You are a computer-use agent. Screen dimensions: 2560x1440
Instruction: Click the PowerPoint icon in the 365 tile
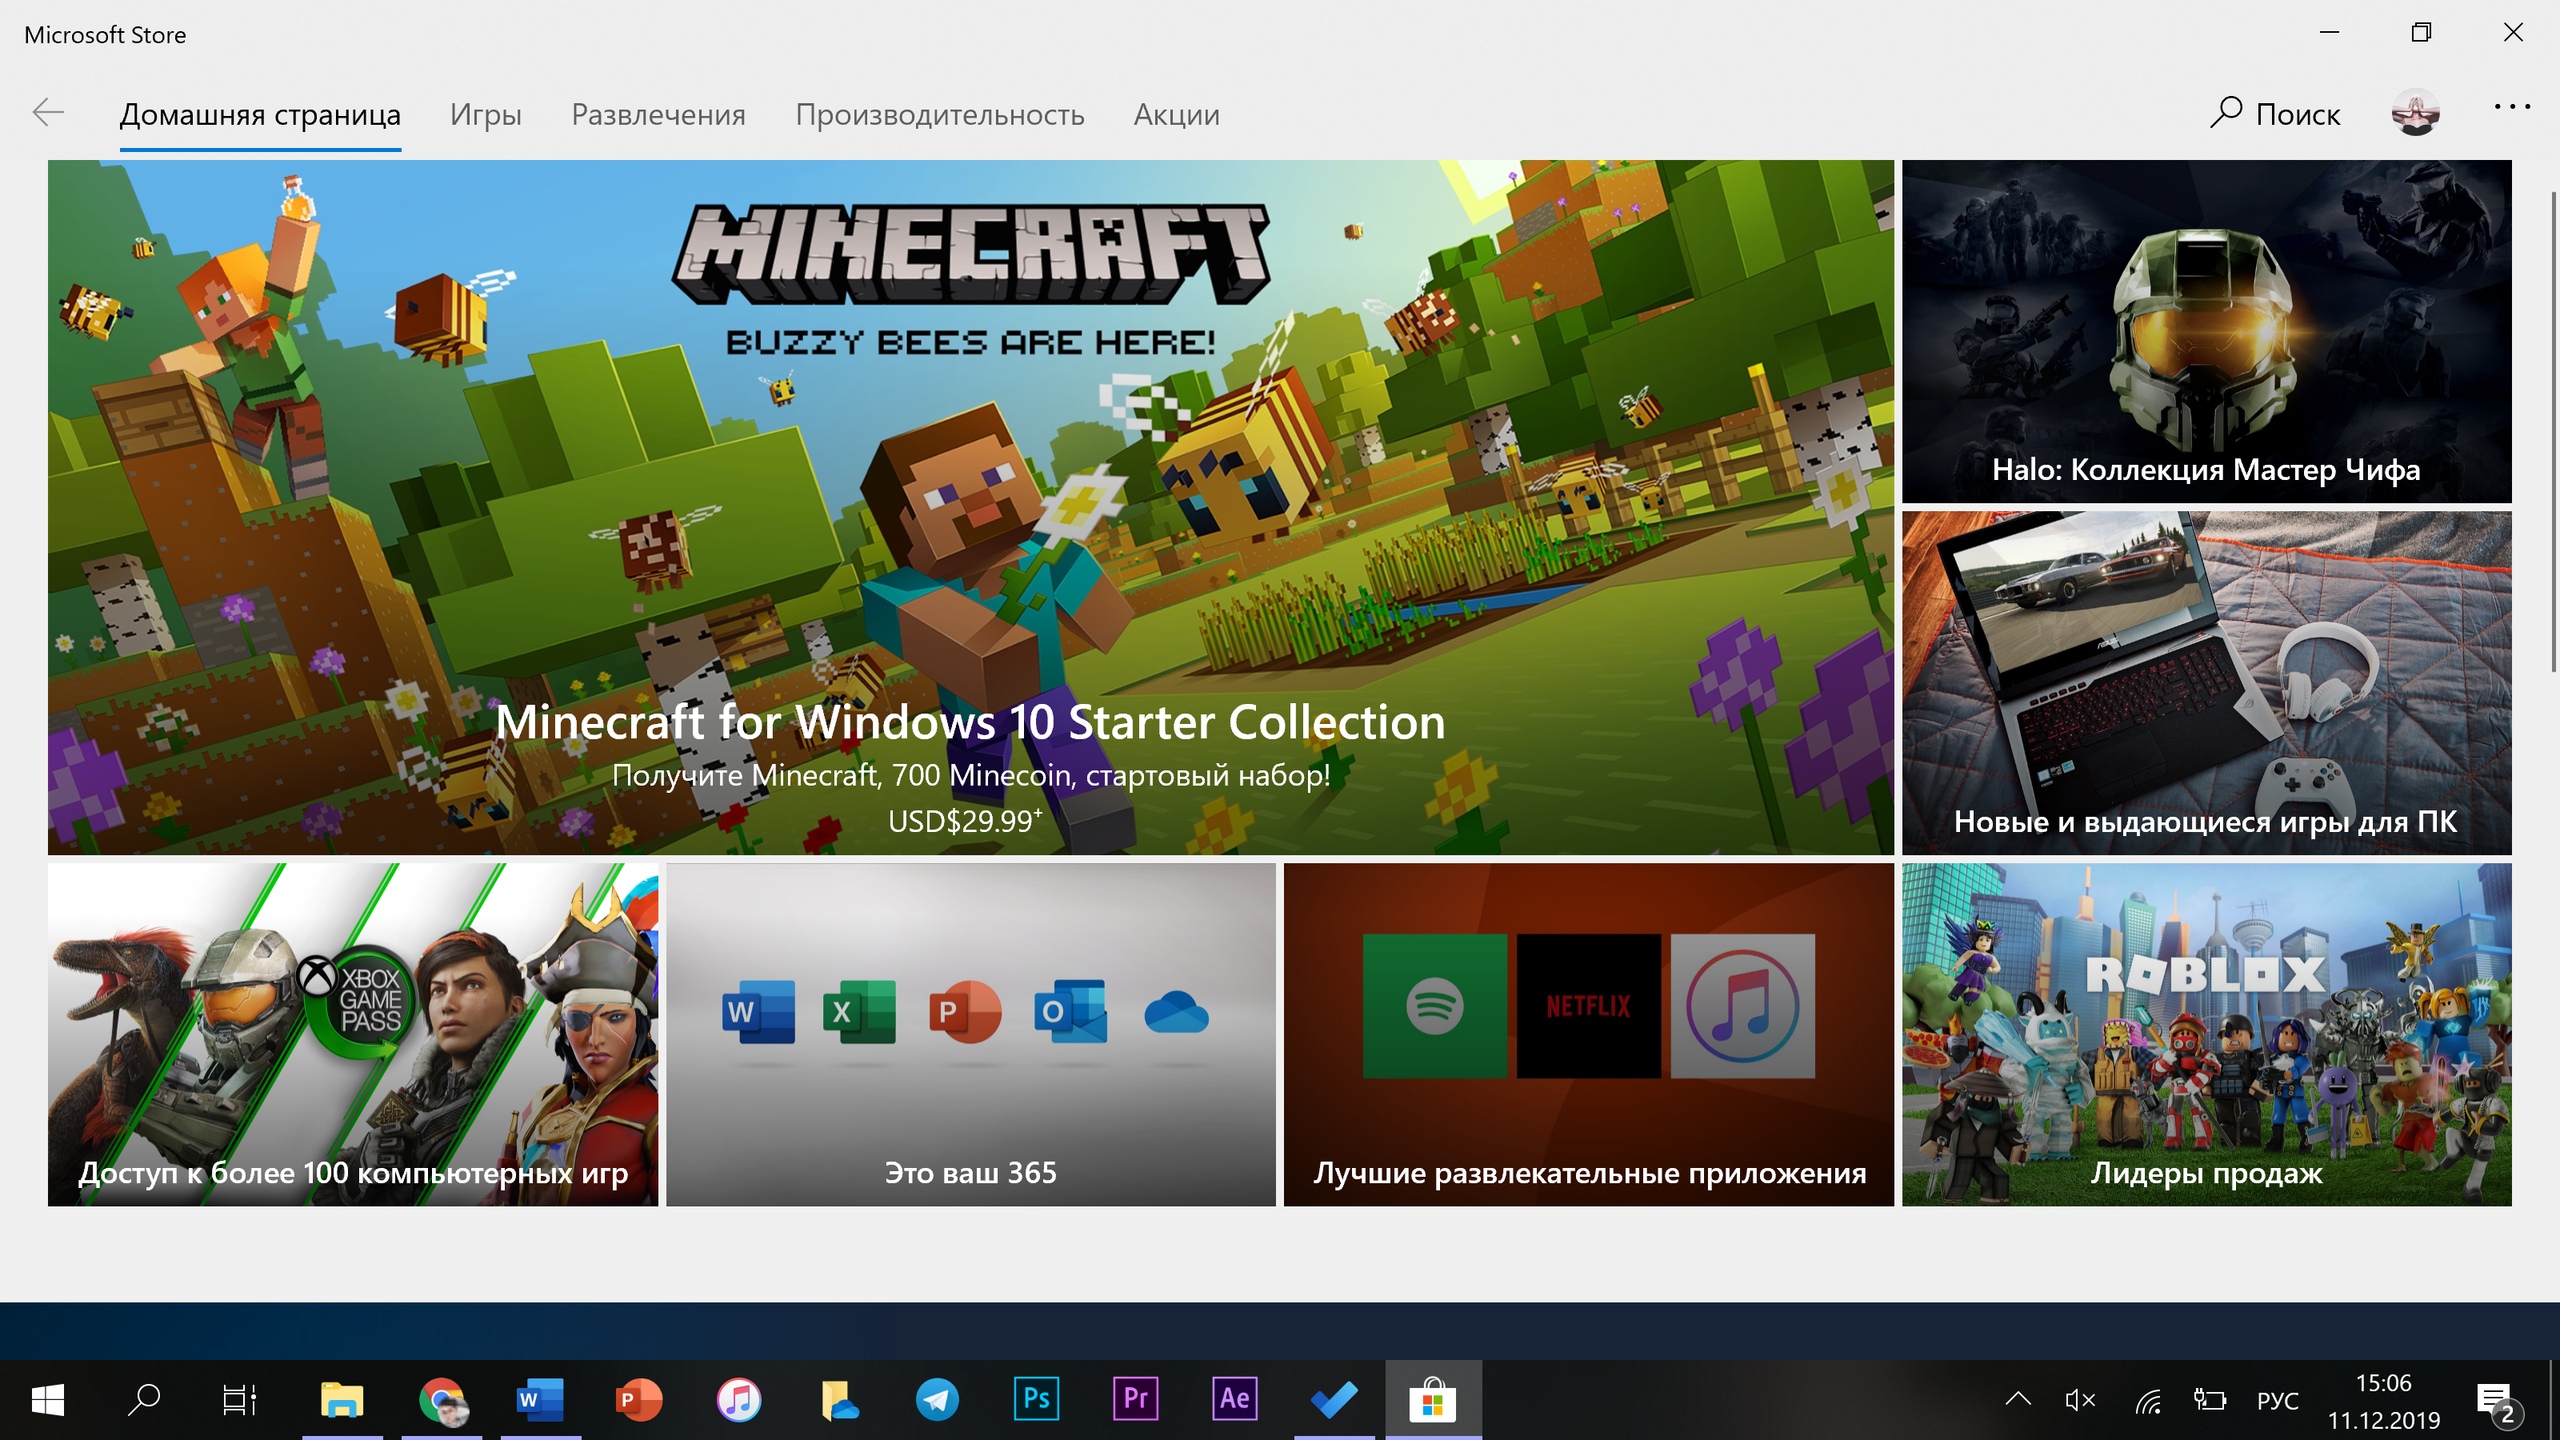click(x=964, y=1012)
